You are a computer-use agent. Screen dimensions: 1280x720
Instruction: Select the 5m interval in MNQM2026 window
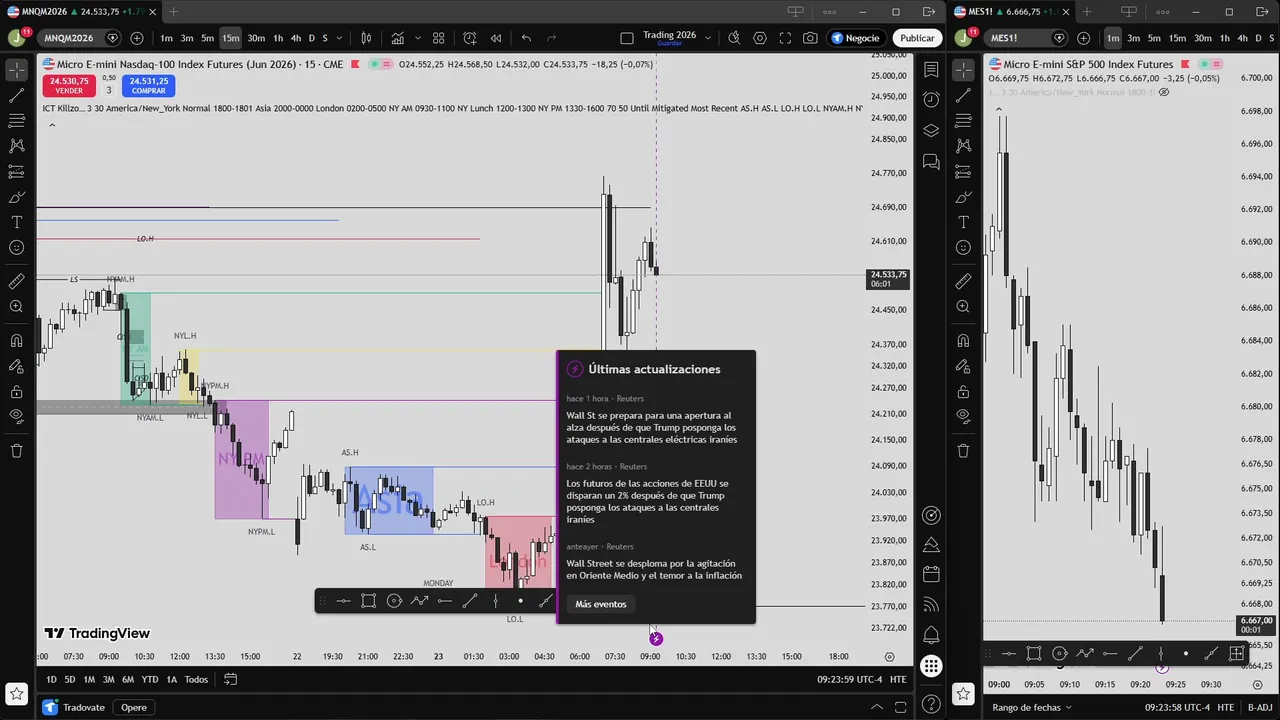(x=207, y=38)
